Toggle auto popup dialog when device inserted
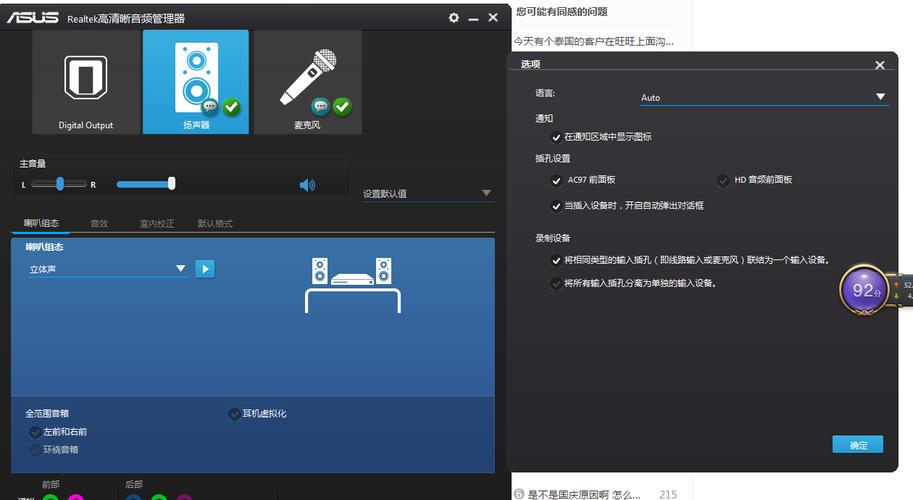This screenshot has width=913, height=500. pos(556,206)
